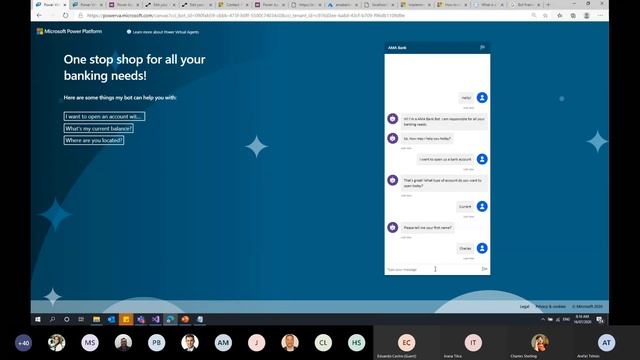640x360 pixels.
Task: Click user message 'Charles' in chat
Action: (x=465, y=248)
